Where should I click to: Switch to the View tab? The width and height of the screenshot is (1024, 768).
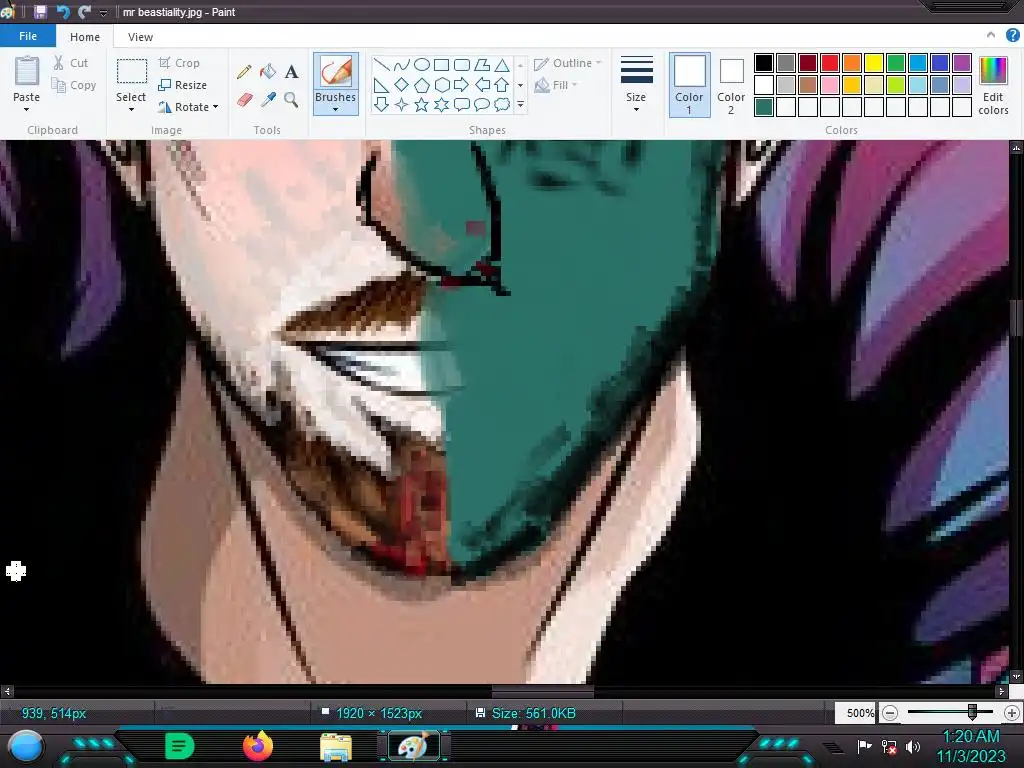[x=140, y=37]
